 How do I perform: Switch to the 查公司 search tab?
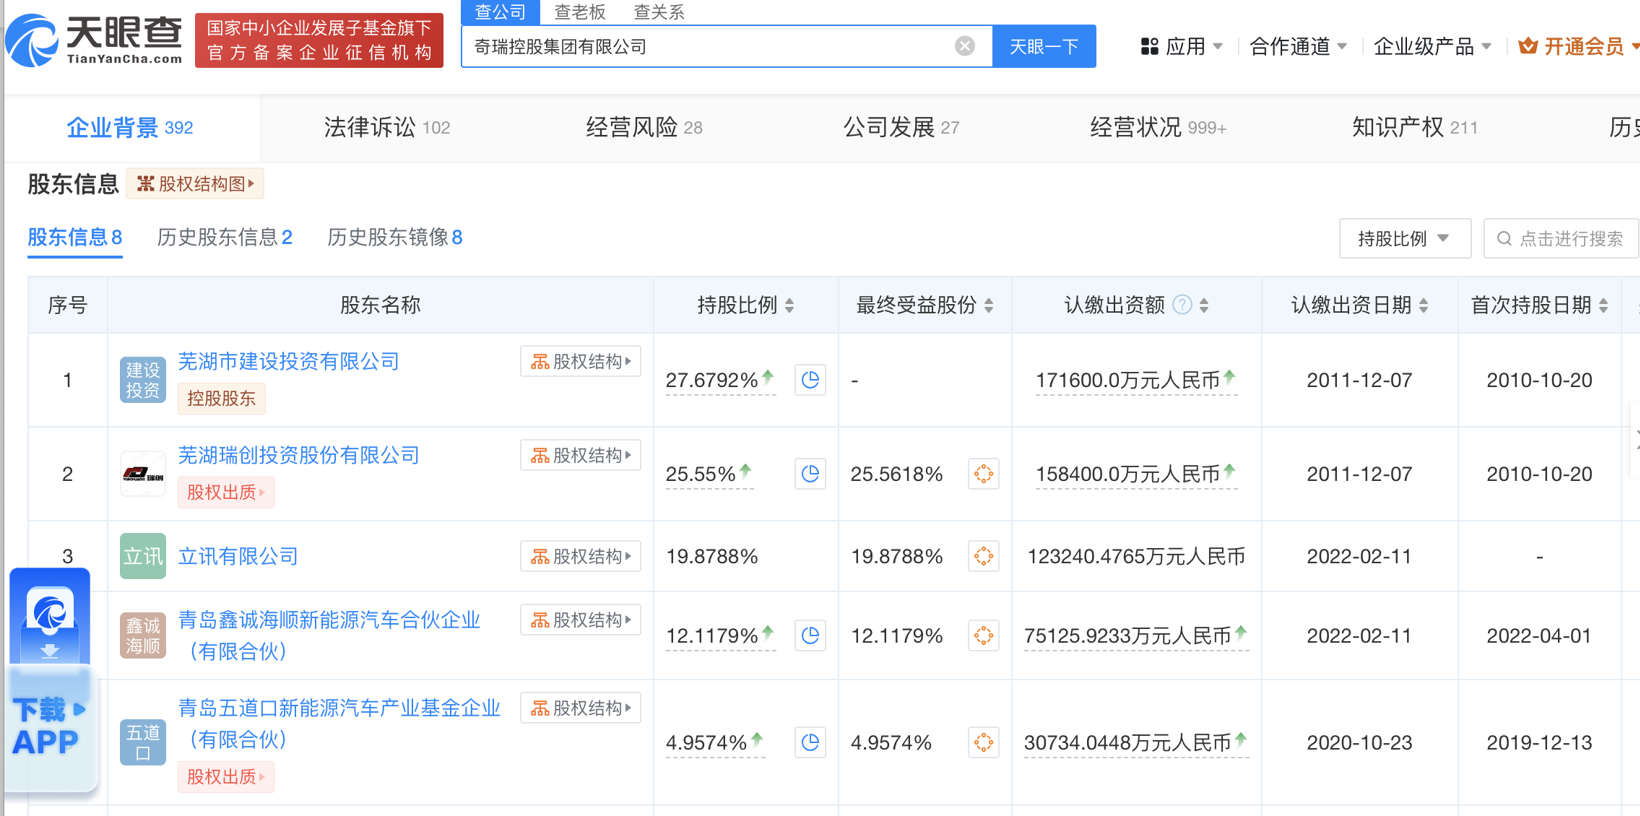(500, 12)
